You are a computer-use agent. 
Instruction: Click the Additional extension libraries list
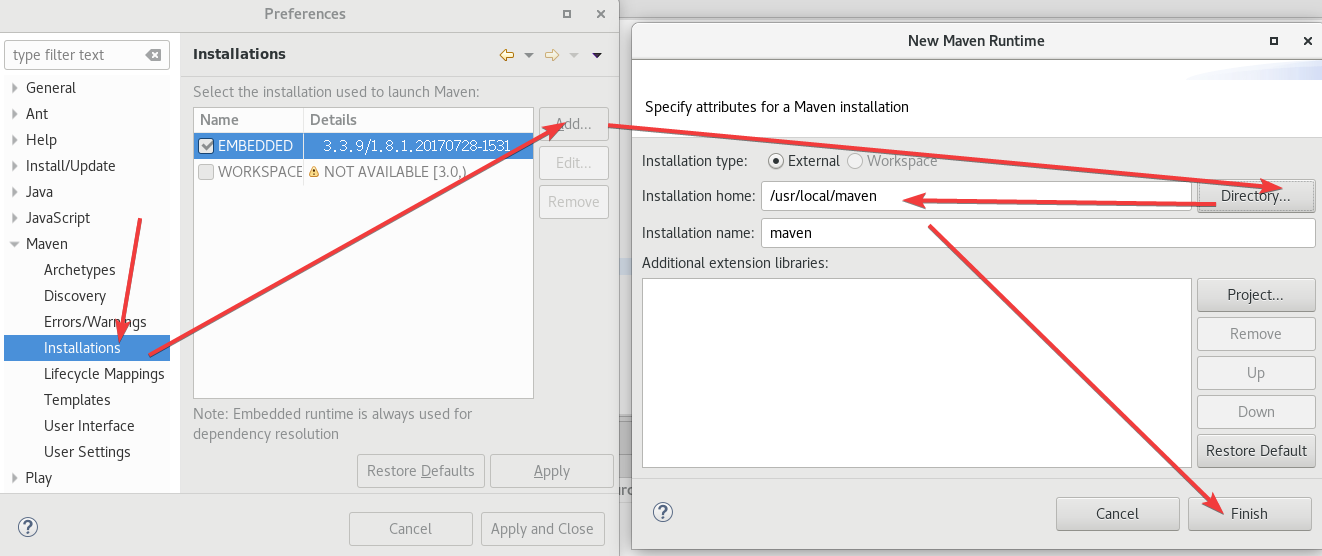[917, 373]
